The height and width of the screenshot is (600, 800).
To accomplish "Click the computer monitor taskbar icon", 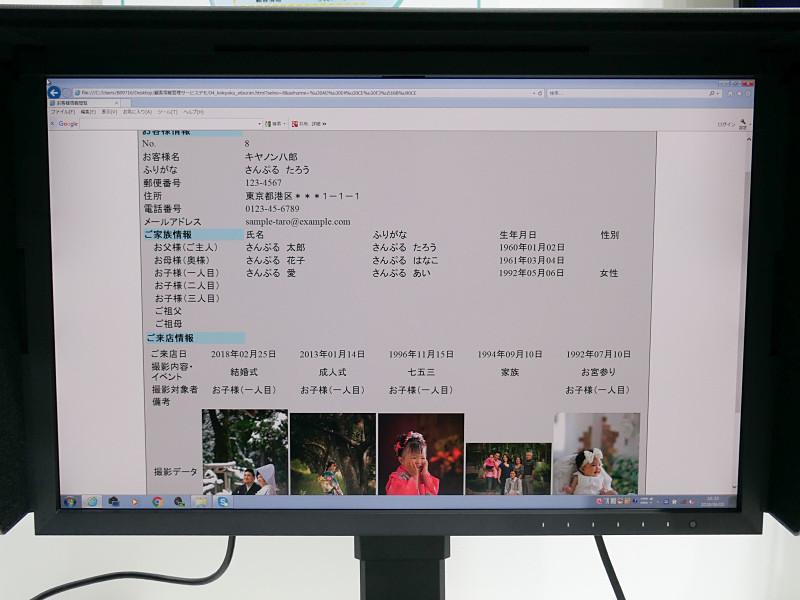I will coord(113,502).
